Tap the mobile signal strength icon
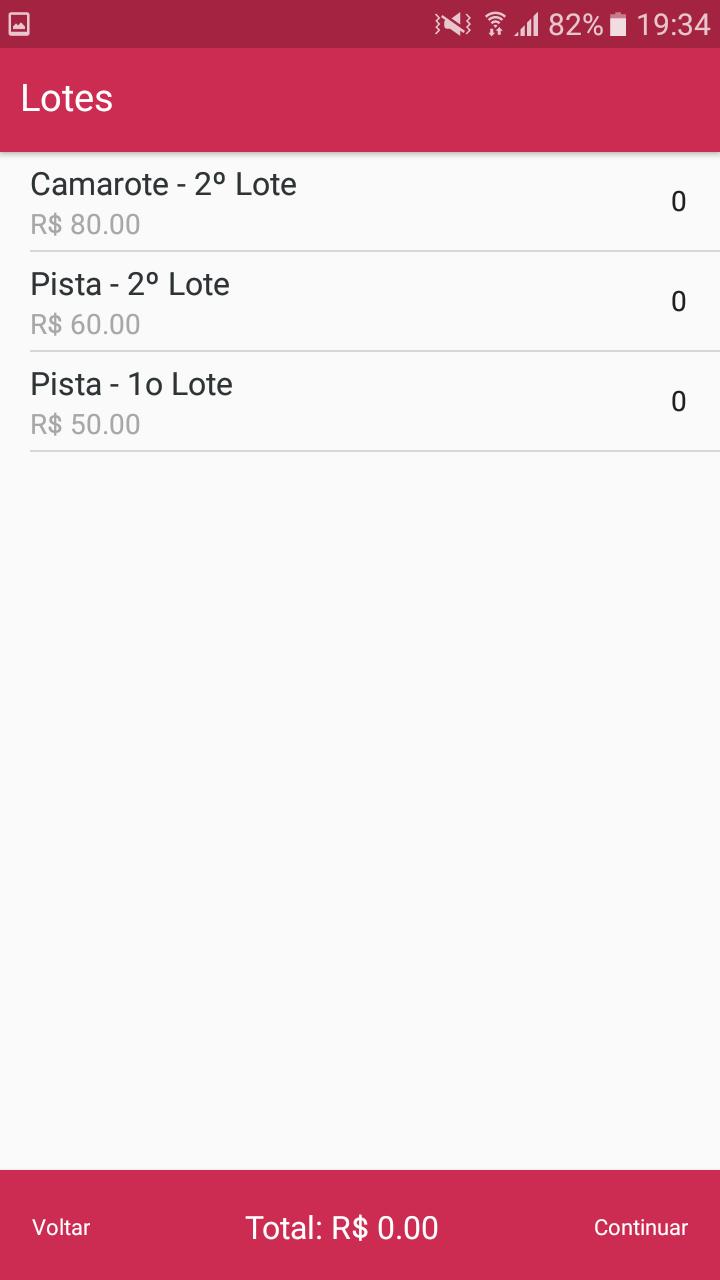This screenshot has height=1280, width=720. click(x=527, y=24)
